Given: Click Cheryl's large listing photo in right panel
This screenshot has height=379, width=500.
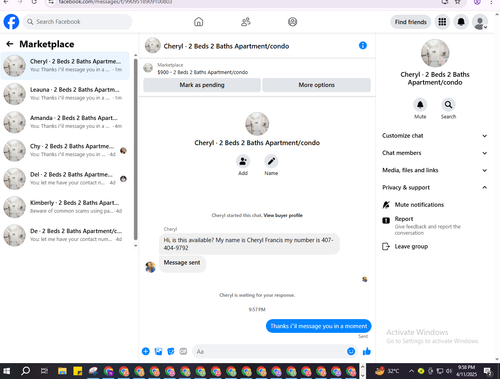Looking at the screenshot, I should click(x=435, y=53).
